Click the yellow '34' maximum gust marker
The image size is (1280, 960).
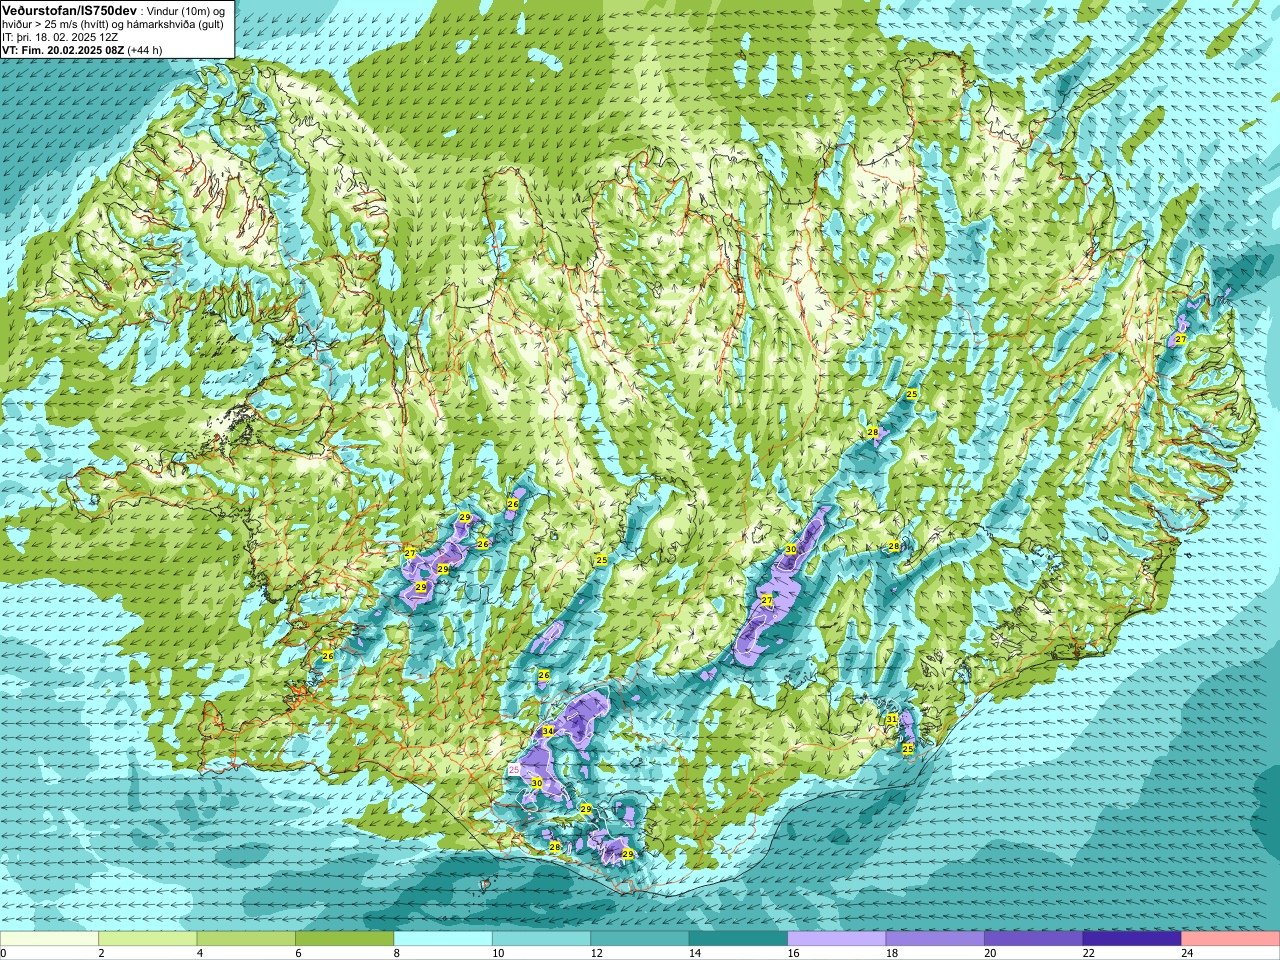[548, 732]
